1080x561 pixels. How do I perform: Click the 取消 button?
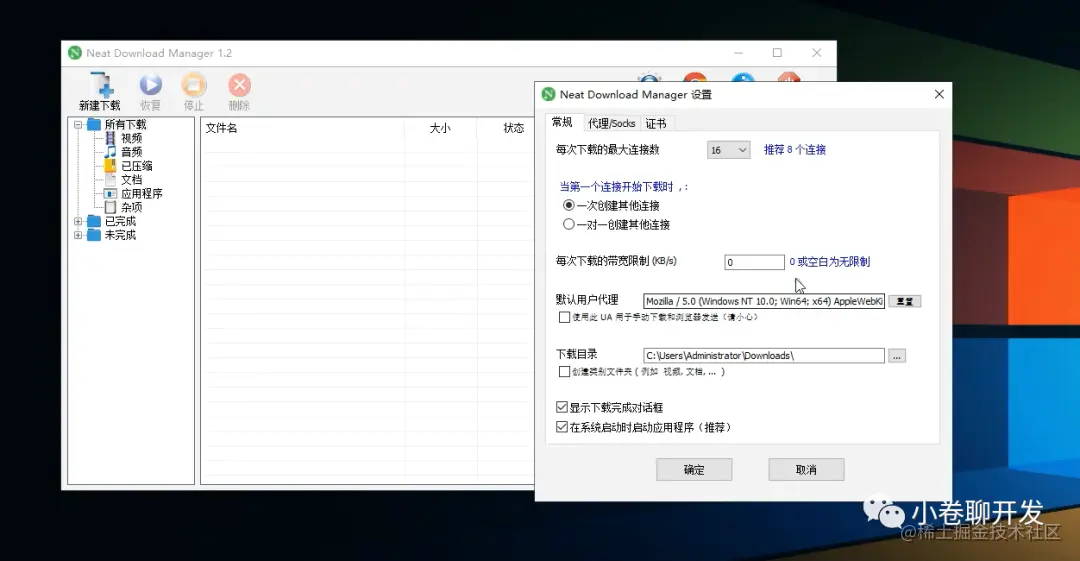[x=806, y=469]
